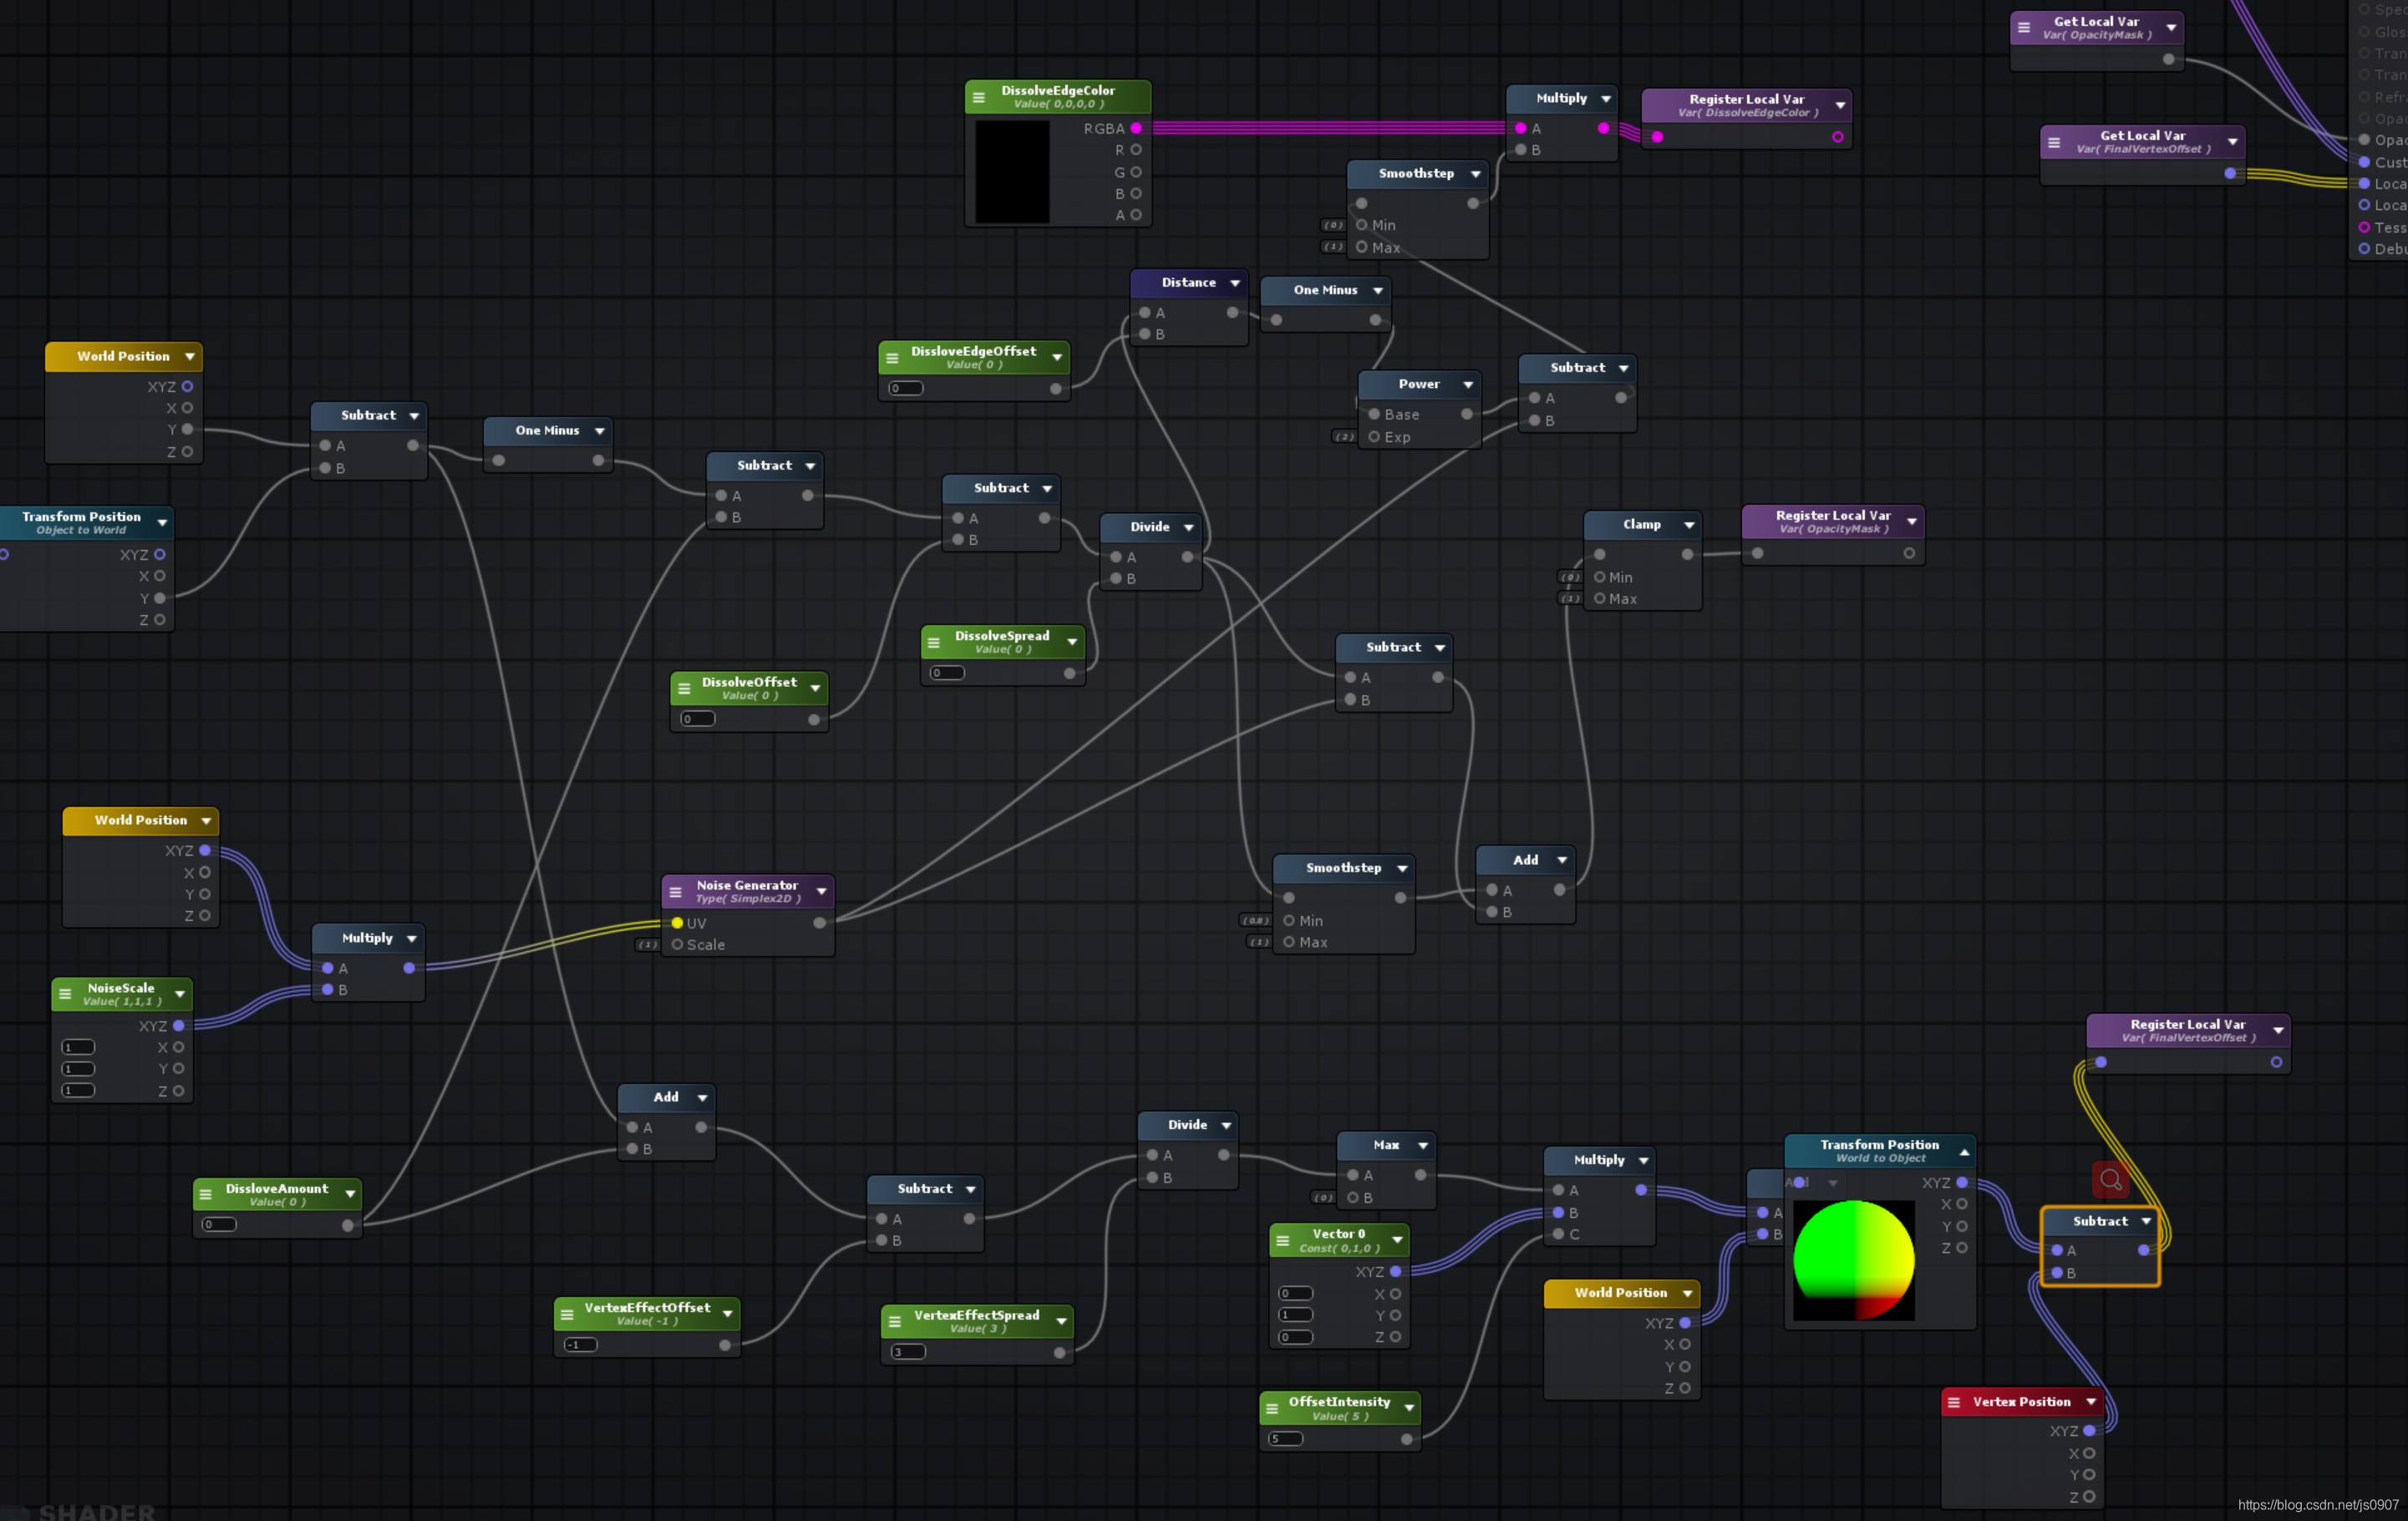
Task: Expand the Register Local Var DissolveEdgeColor arrow
Action: pos(1840,105)
